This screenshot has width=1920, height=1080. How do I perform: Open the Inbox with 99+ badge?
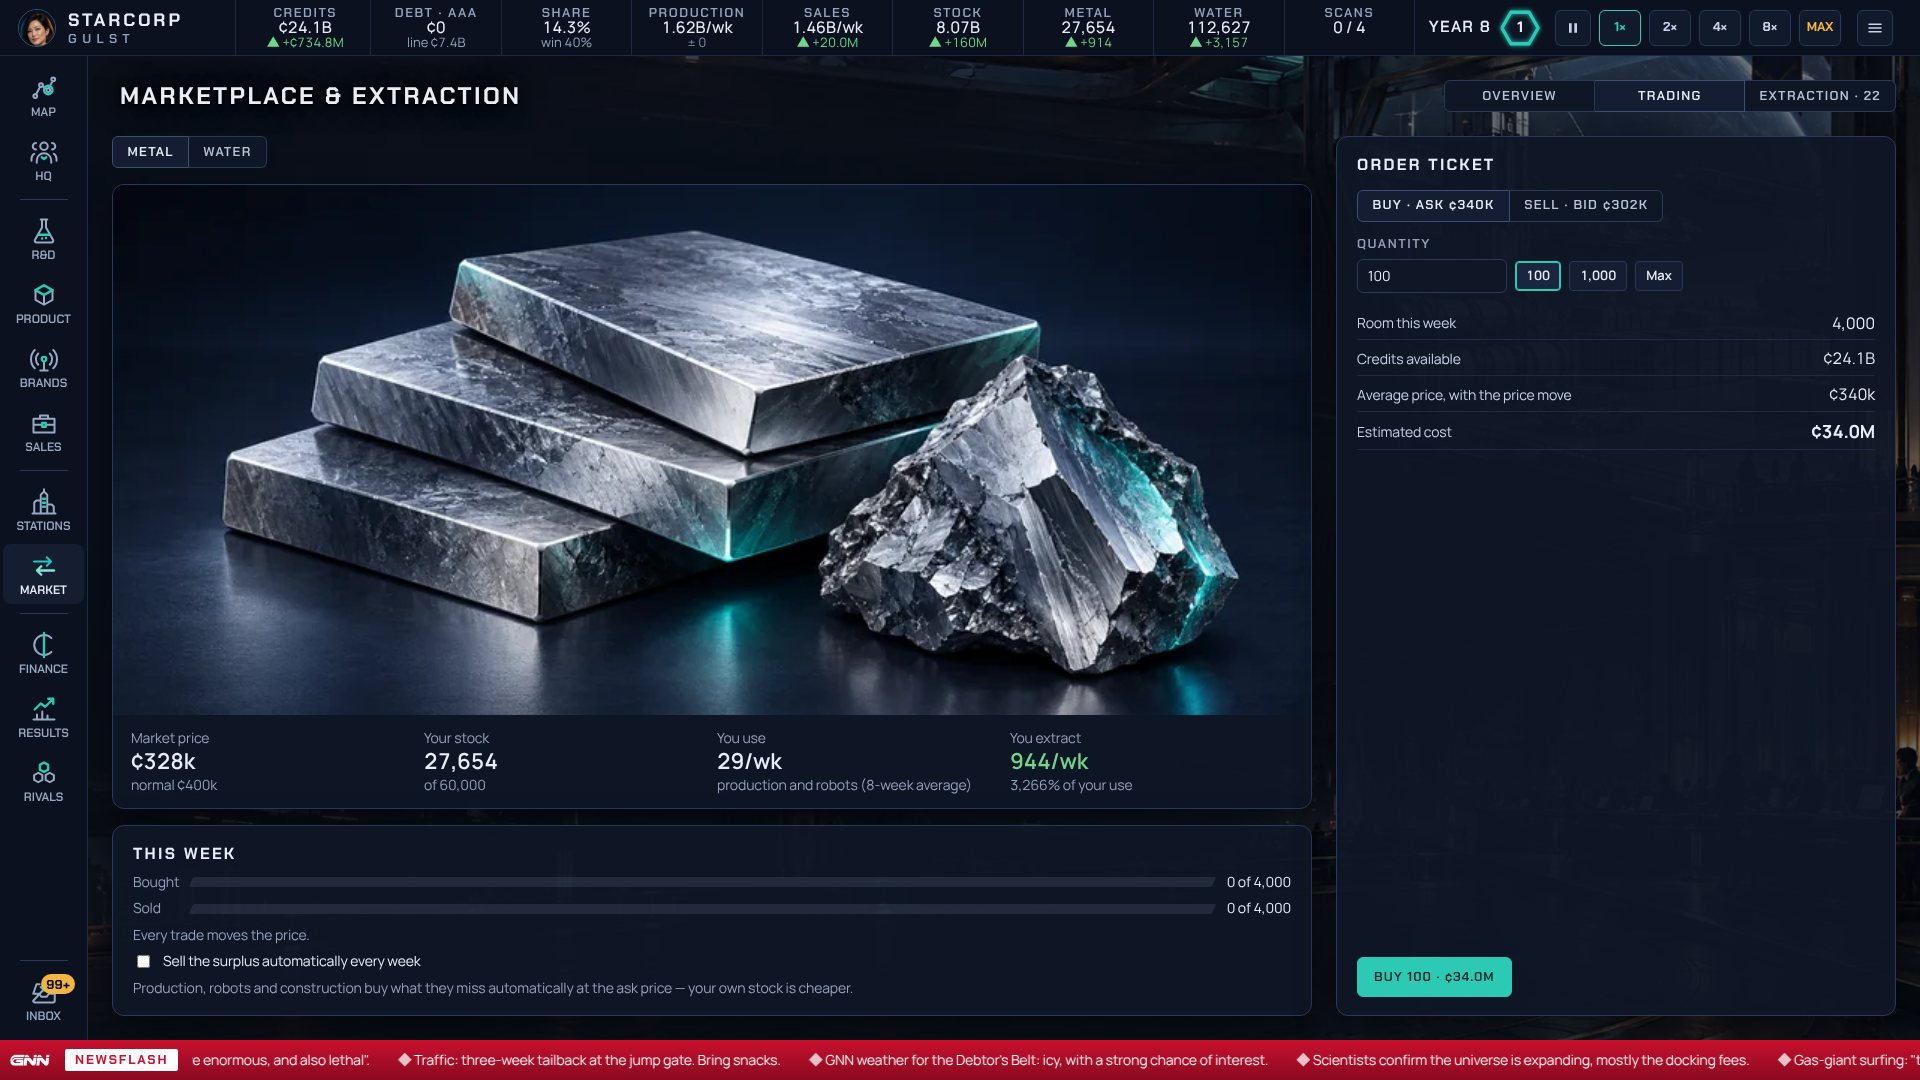pos(43,1000)
